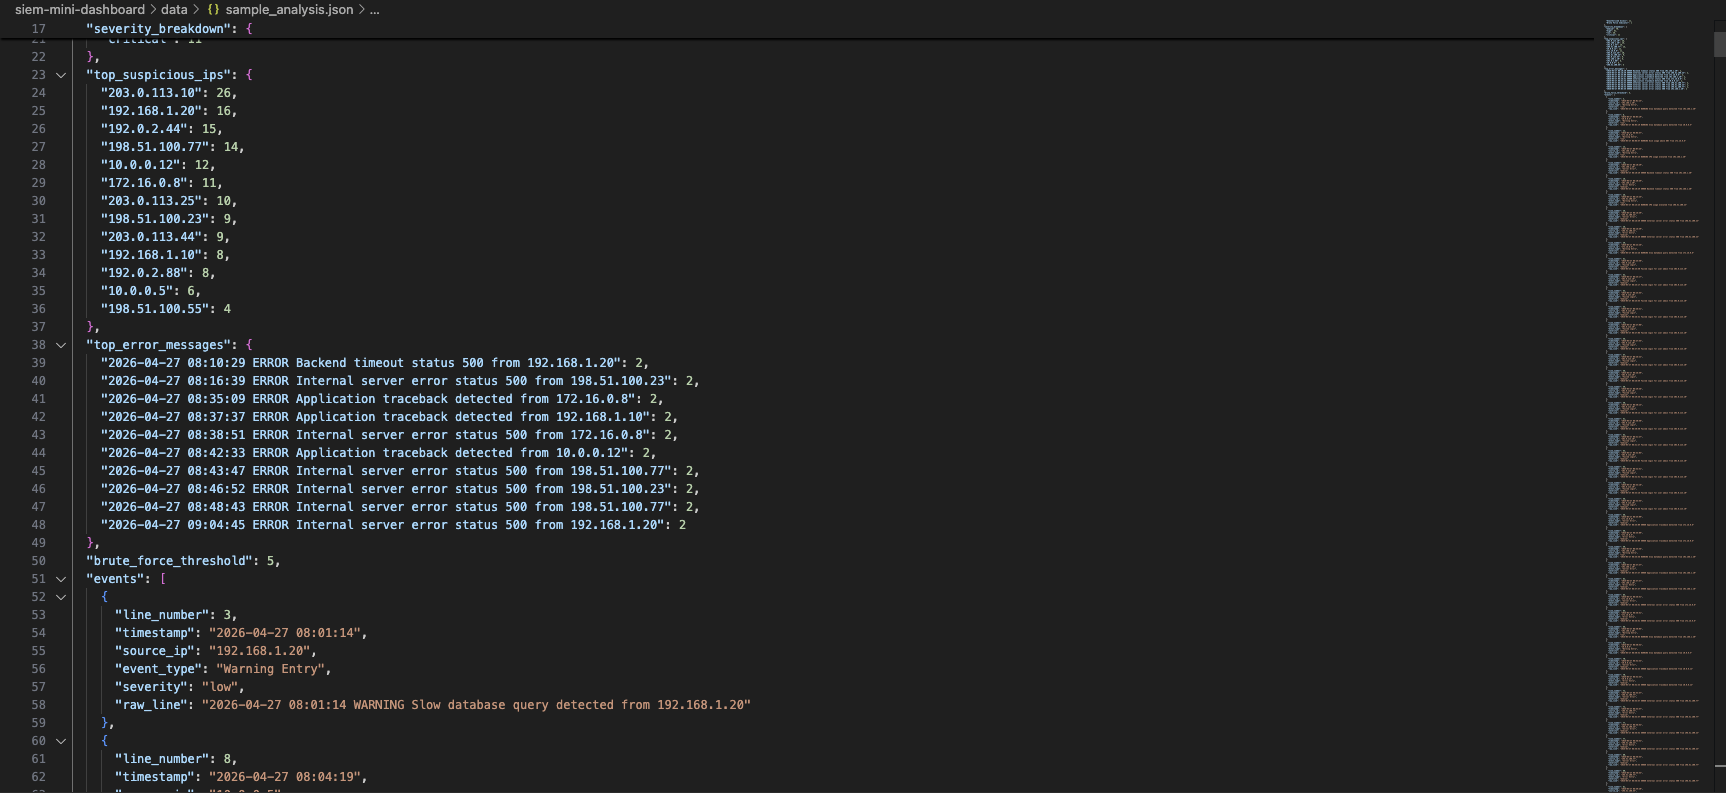Screen dimensions: 1726x793
Task: Collapse the events array on line 51
Action: tap(61, 579)
